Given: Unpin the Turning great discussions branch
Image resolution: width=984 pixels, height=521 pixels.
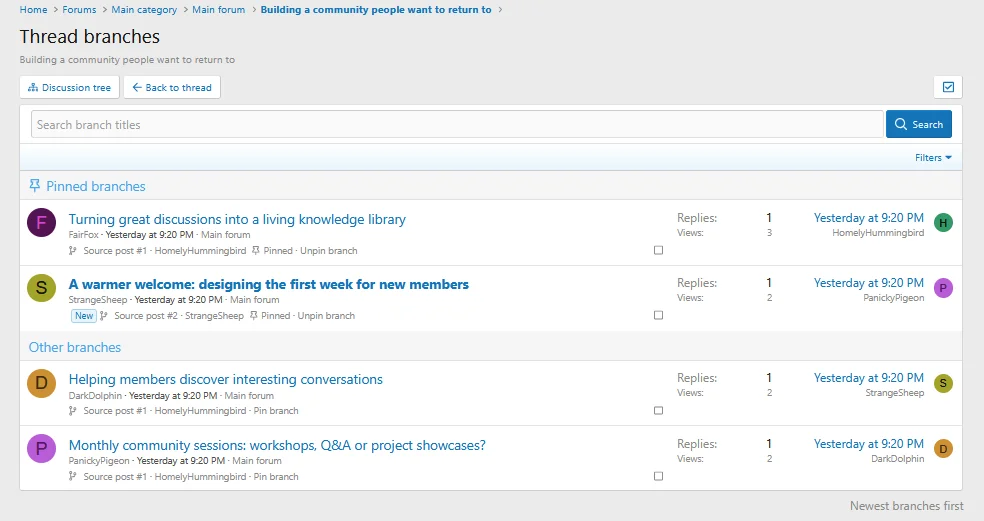Looking at the screenshot, I should [329, 250].
